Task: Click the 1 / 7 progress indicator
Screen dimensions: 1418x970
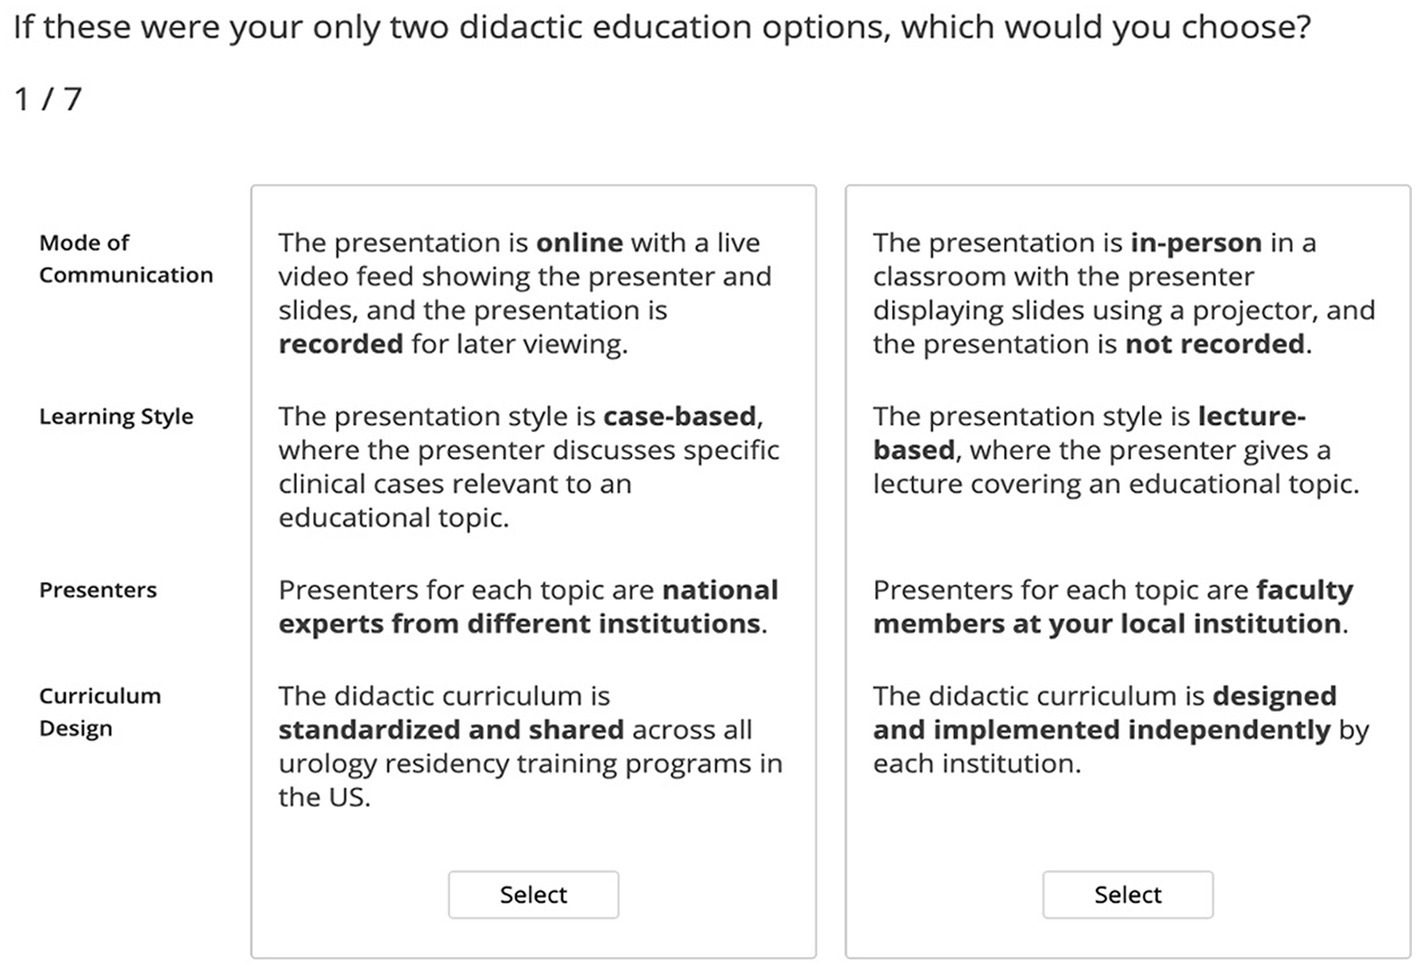Action: coord(47,99)
